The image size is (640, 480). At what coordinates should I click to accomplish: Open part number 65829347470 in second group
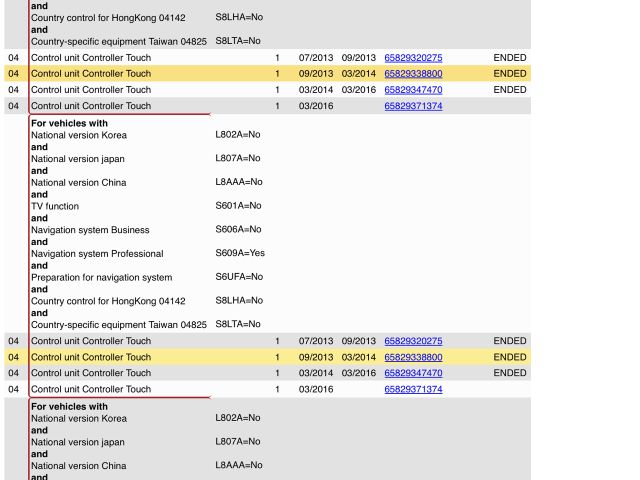[413, 373]
